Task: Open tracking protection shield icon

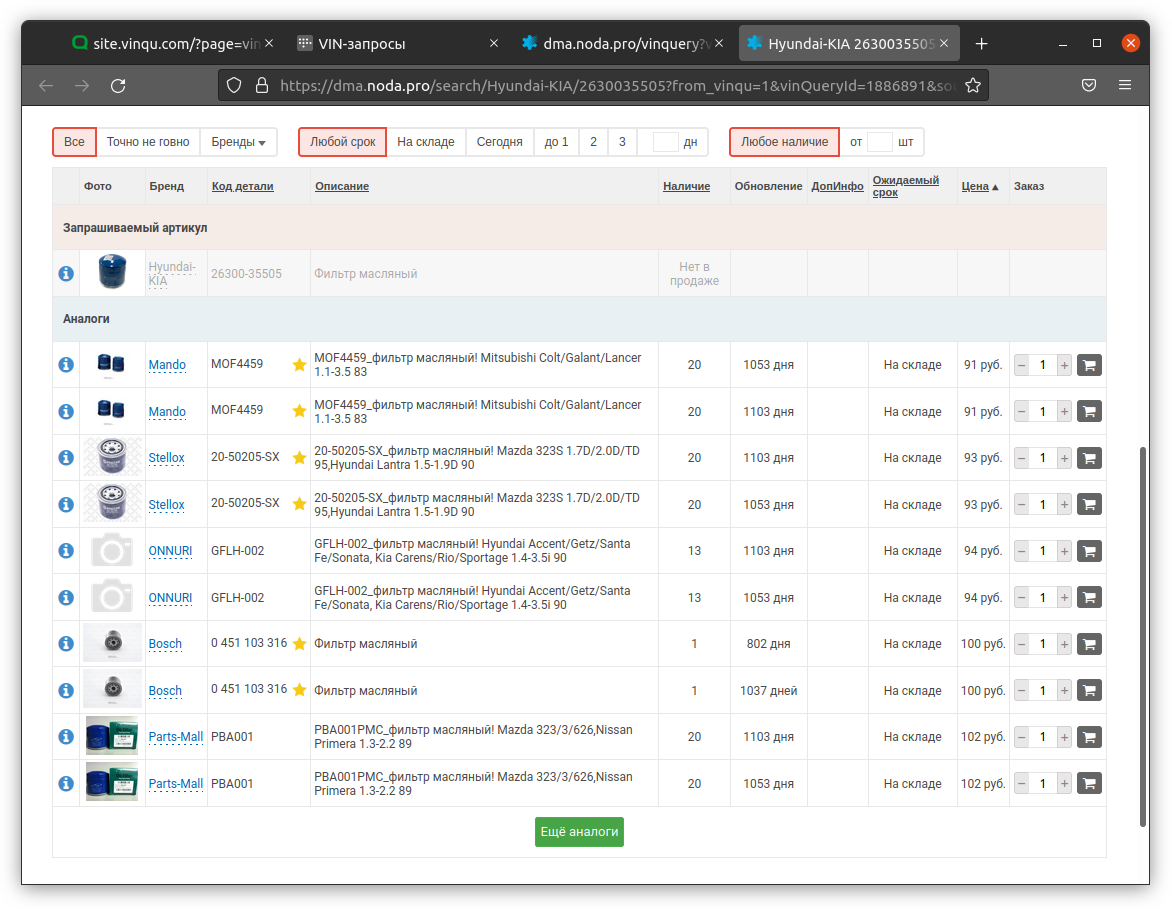Action: tap(234, 85)
